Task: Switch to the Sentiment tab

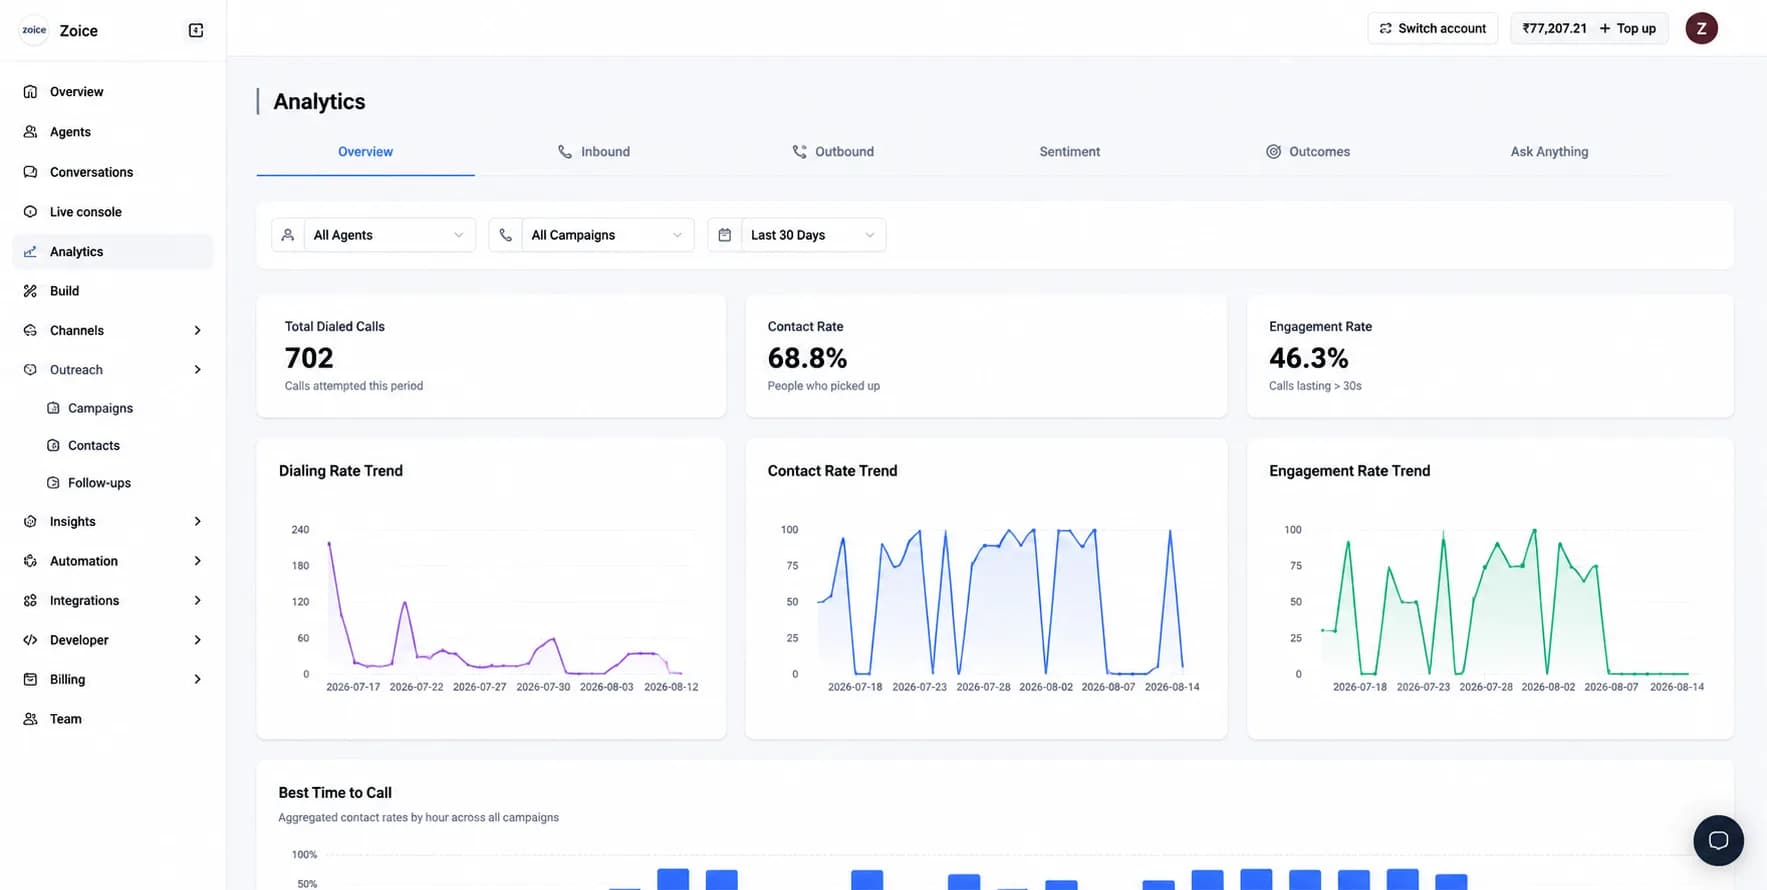Action: coord(1069,152)
